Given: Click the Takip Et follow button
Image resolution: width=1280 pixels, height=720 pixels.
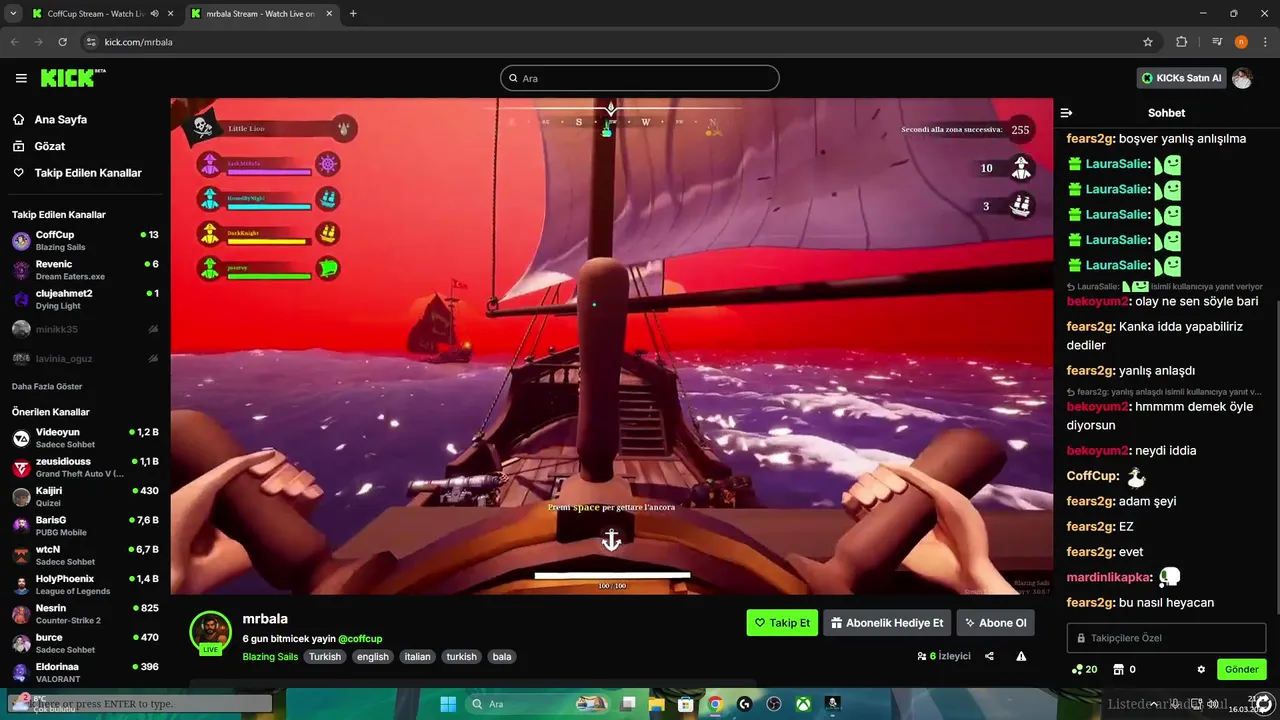Looking at the screenshot, I should pyautogui.click(x=782, y=623).
